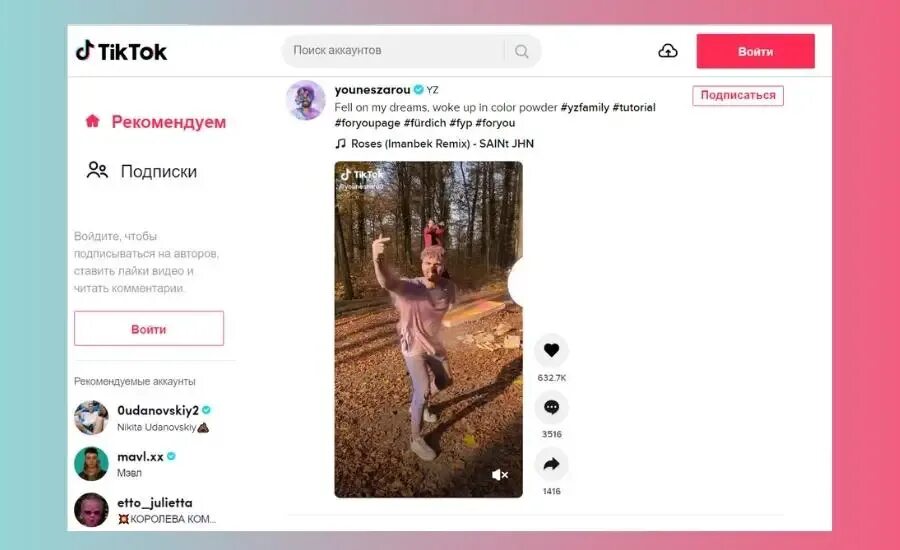The width and height of the screenshot is (900, 550).
Task: Unmute the video sound
Action: (x=499, y=475)
